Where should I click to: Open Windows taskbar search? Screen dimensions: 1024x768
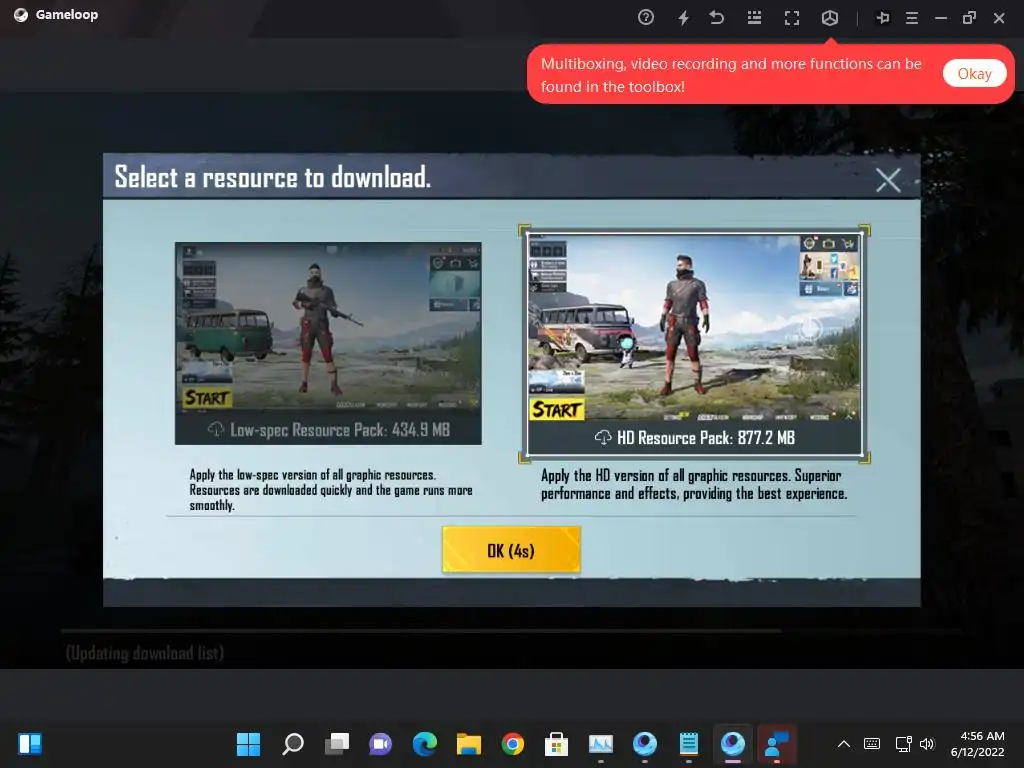tap(293, 744)
